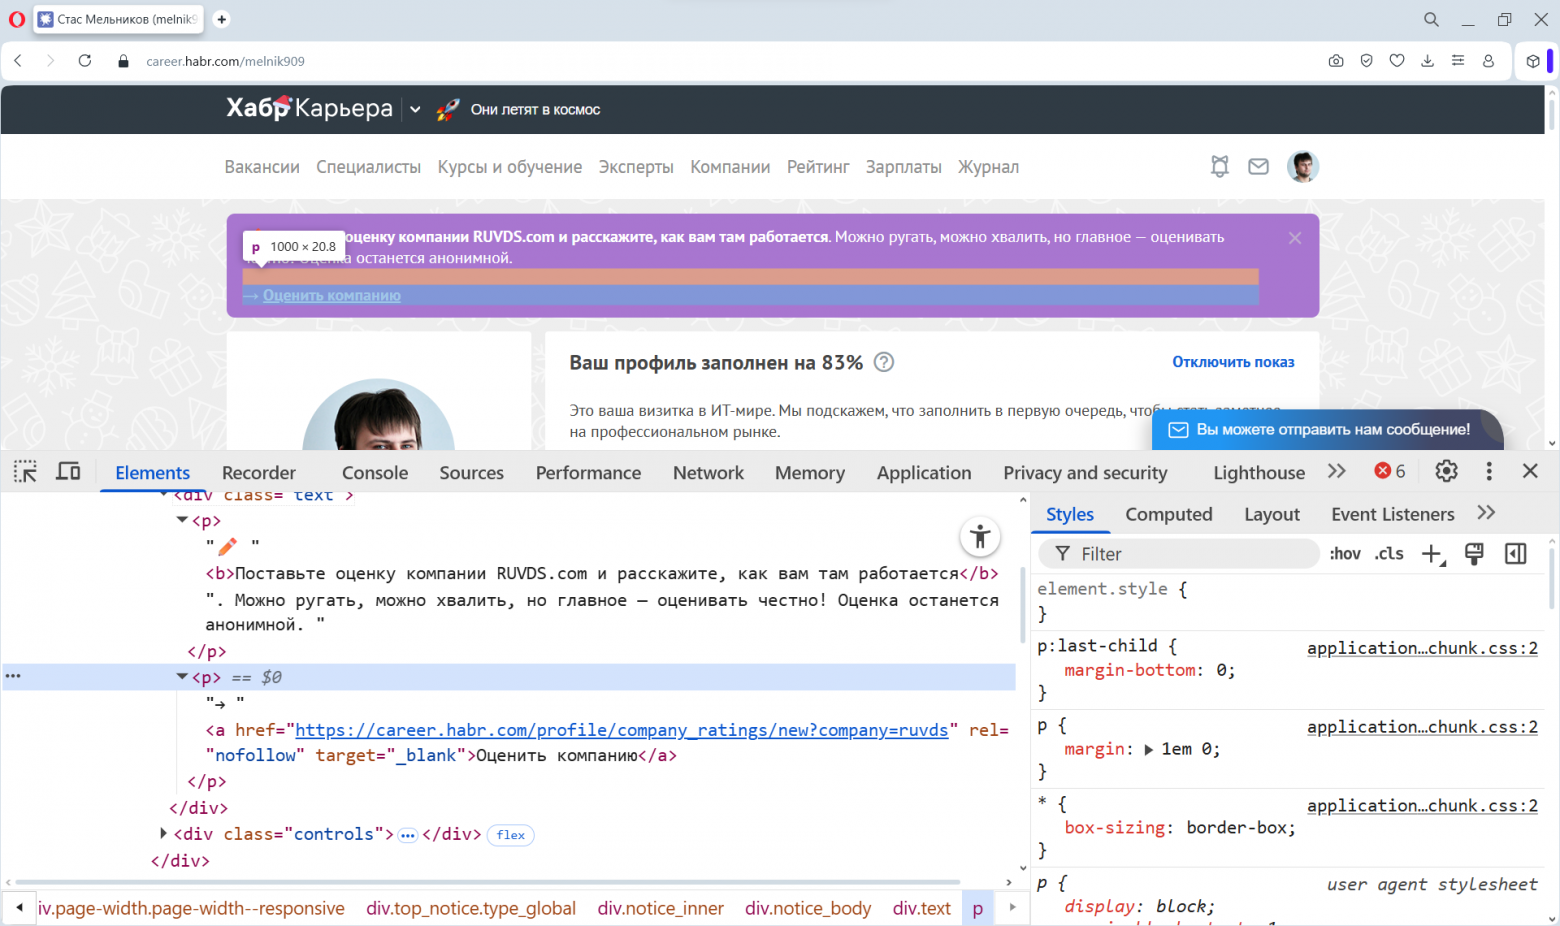1560x926 pixels.
Task: Select div.notice_body in the breadcrumb bar
Action: (808, 908)
